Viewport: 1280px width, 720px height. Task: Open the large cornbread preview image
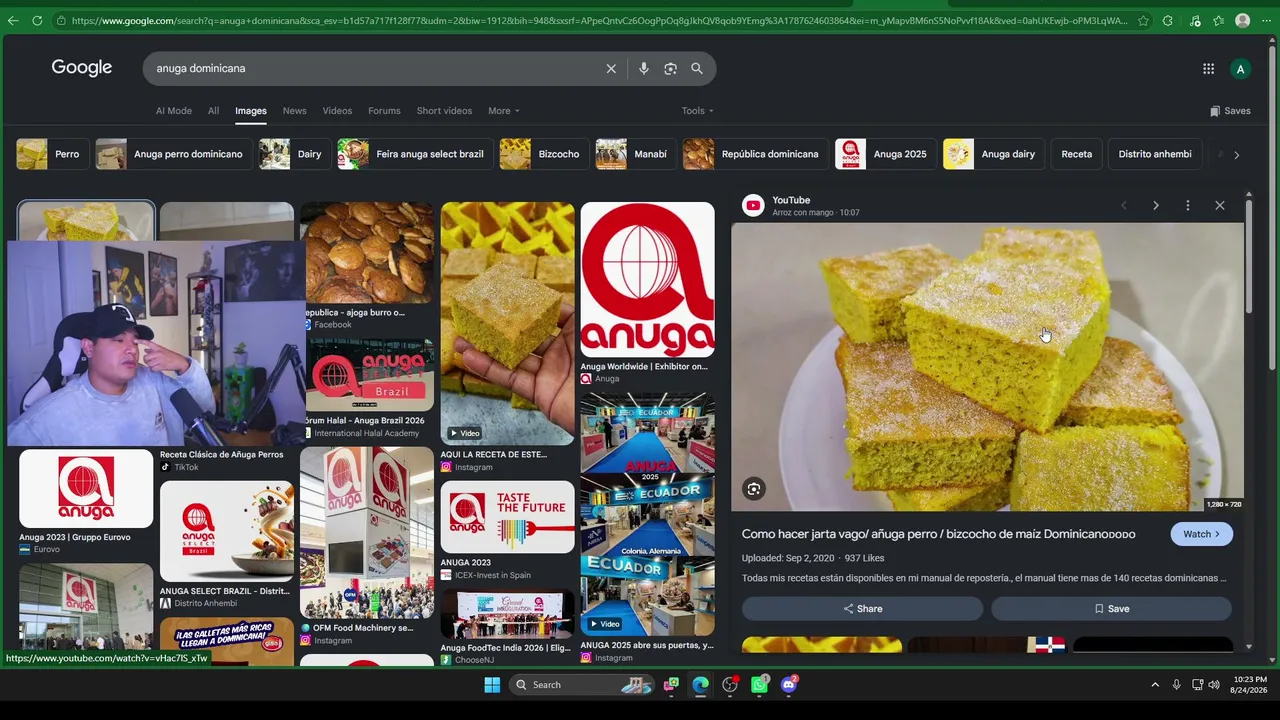988,367
